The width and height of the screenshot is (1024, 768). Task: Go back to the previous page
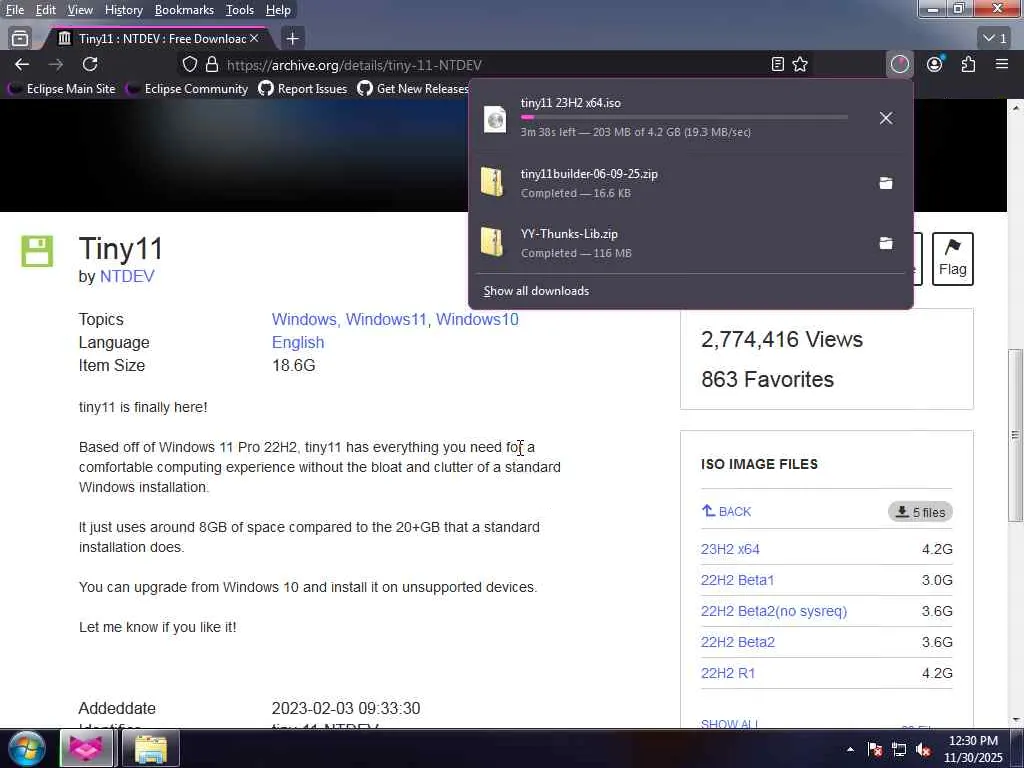coord(22,64)
